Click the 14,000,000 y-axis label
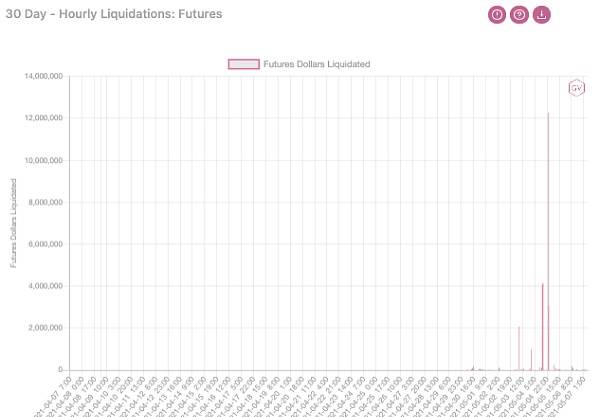 tap(44, 76)
